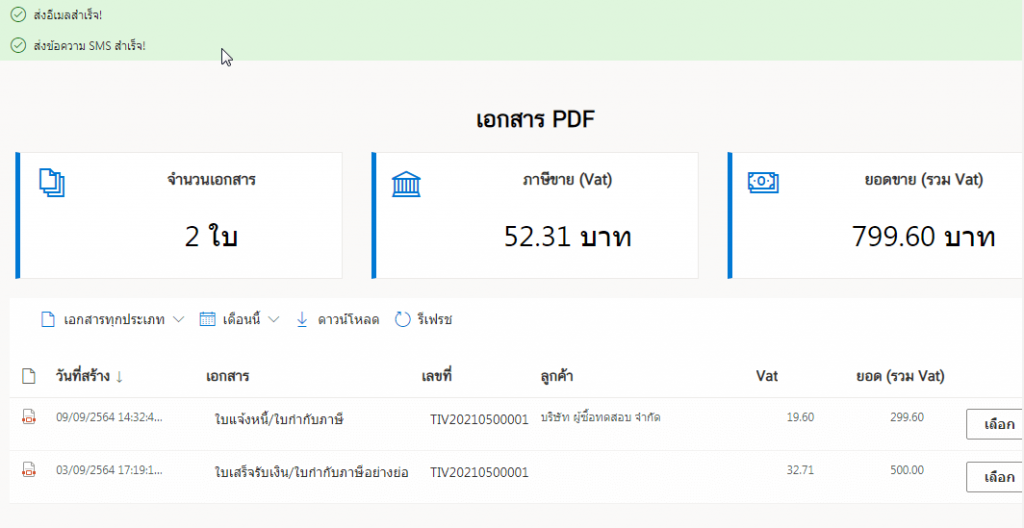Click the 799.60 บาท sales total
This screenshot has height=528, width=1024.
coord(923,236)
